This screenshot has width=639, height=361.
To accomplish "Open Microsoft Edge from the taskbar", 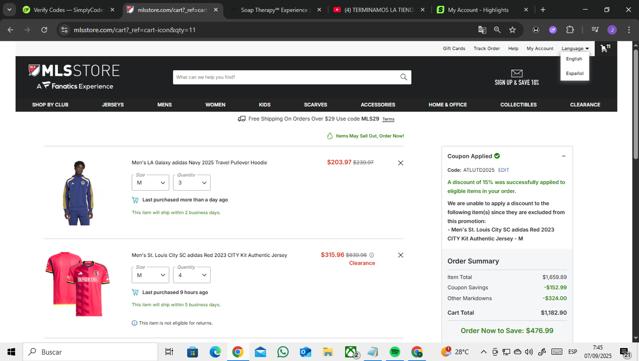I will click(x=215, y=352).
